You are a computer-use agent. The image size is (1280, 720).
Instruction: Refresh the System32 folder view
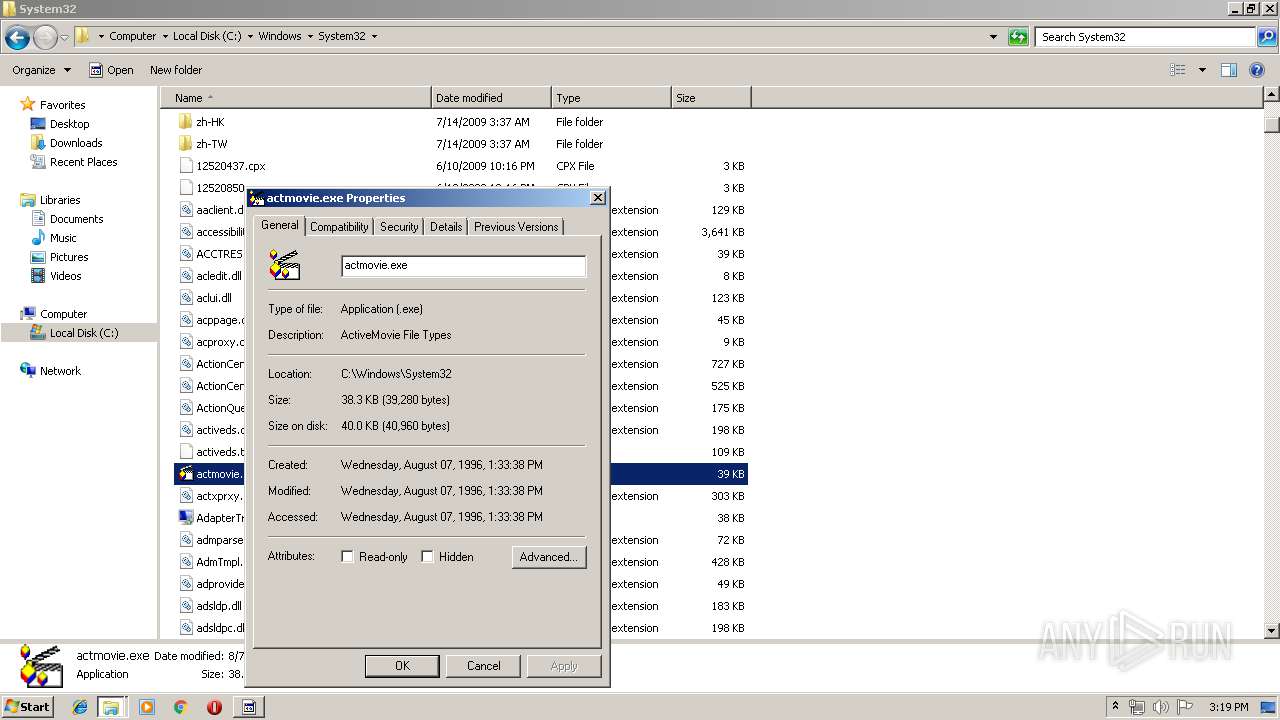coord(1018,37)
